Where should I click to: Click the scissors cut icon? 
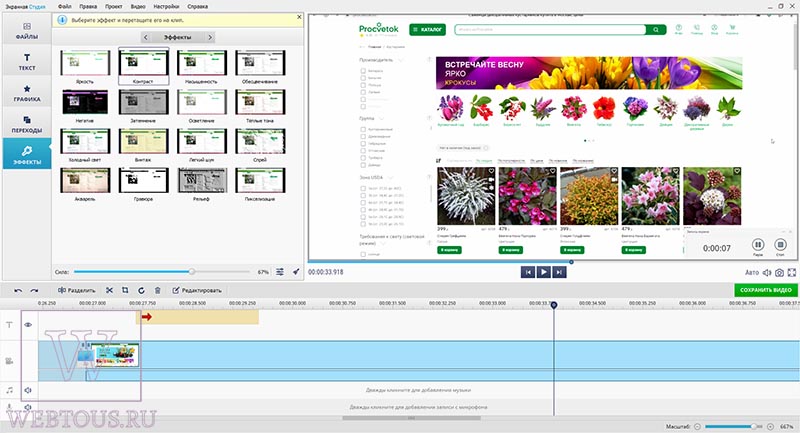pos(109,290)
